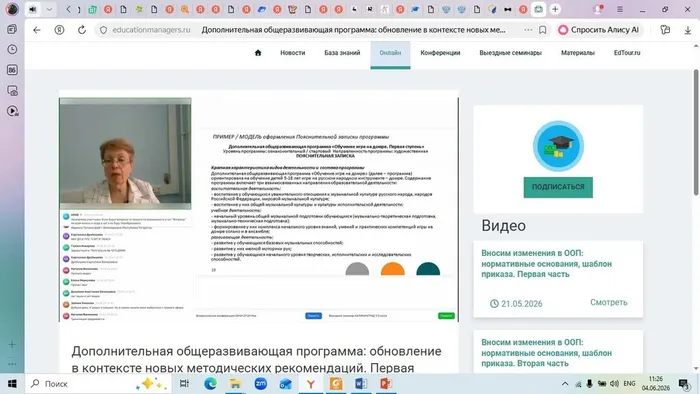
Task: Show hidden system tray icons
Action: coord(565,384)
